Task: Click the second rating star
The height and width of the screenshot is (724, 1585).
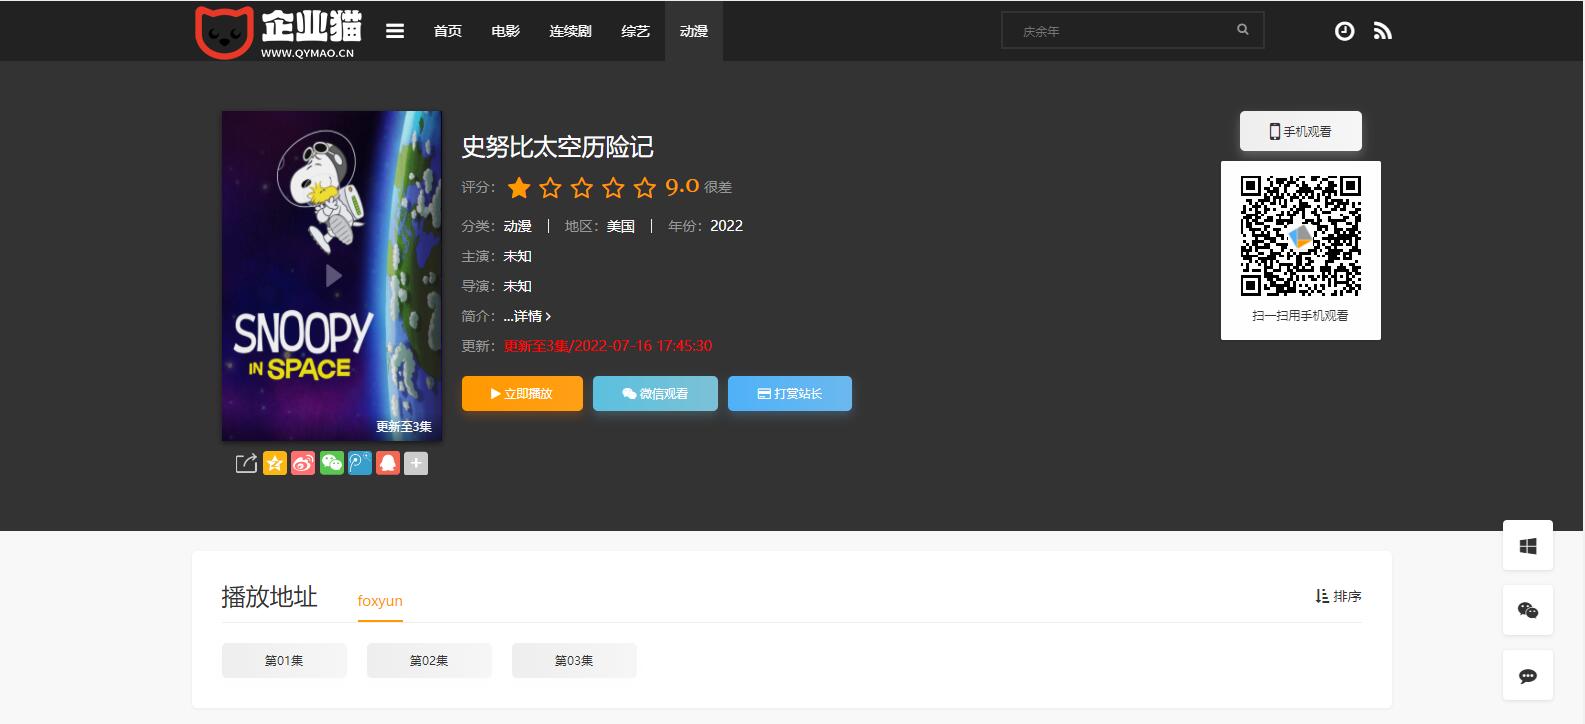Action: 551,187
